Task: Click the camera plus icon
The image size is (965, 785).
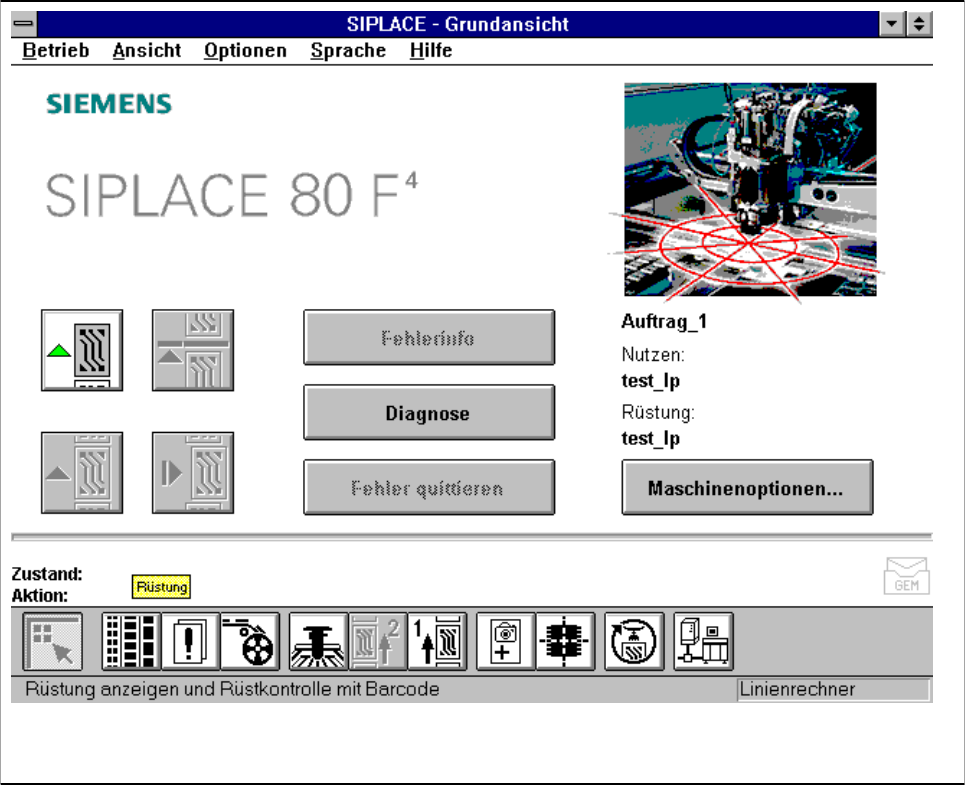Action: (506, 642)
